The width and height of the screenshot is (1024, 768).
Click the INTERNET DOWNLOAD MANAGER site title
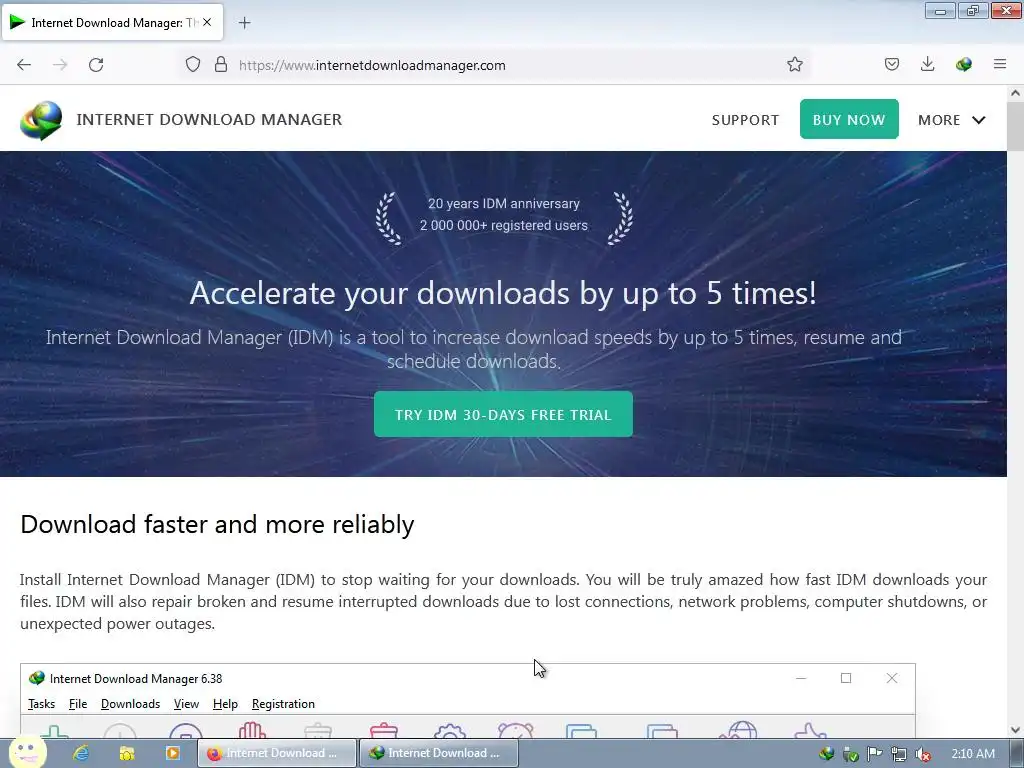(x=209, y=120)
